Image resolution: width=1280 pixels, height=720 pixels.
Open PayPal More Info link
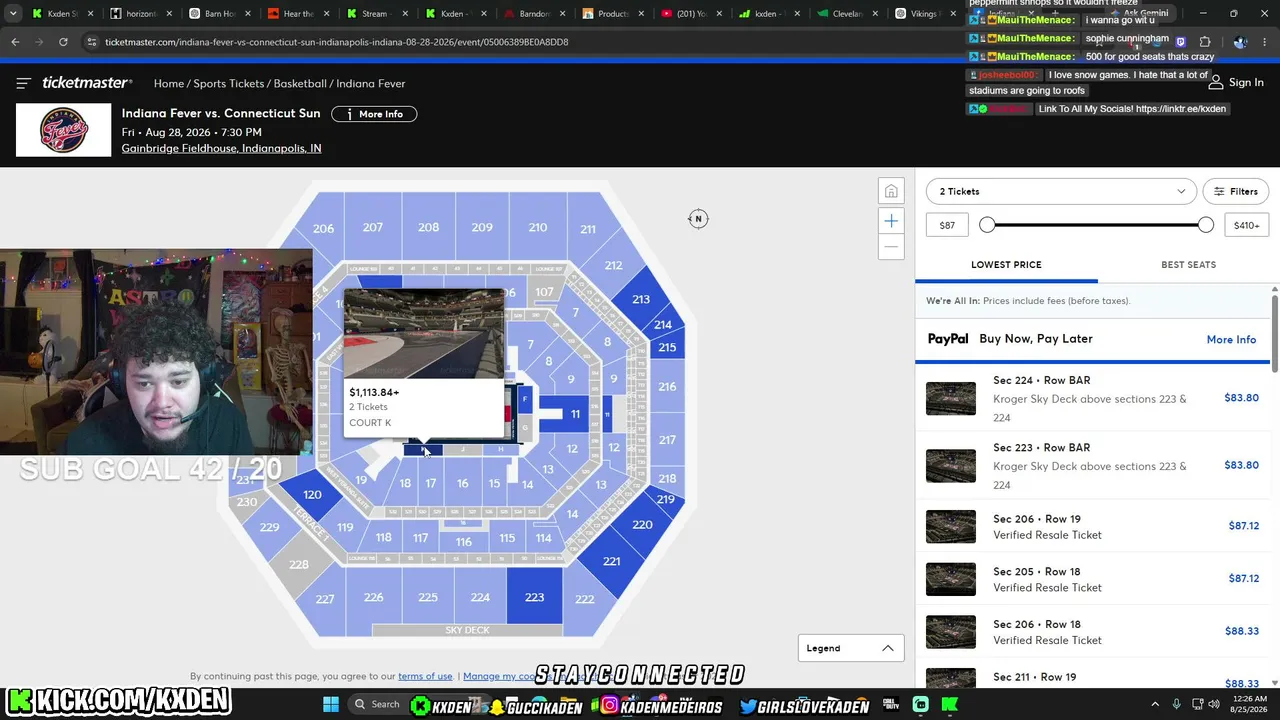pos(1231,339)
